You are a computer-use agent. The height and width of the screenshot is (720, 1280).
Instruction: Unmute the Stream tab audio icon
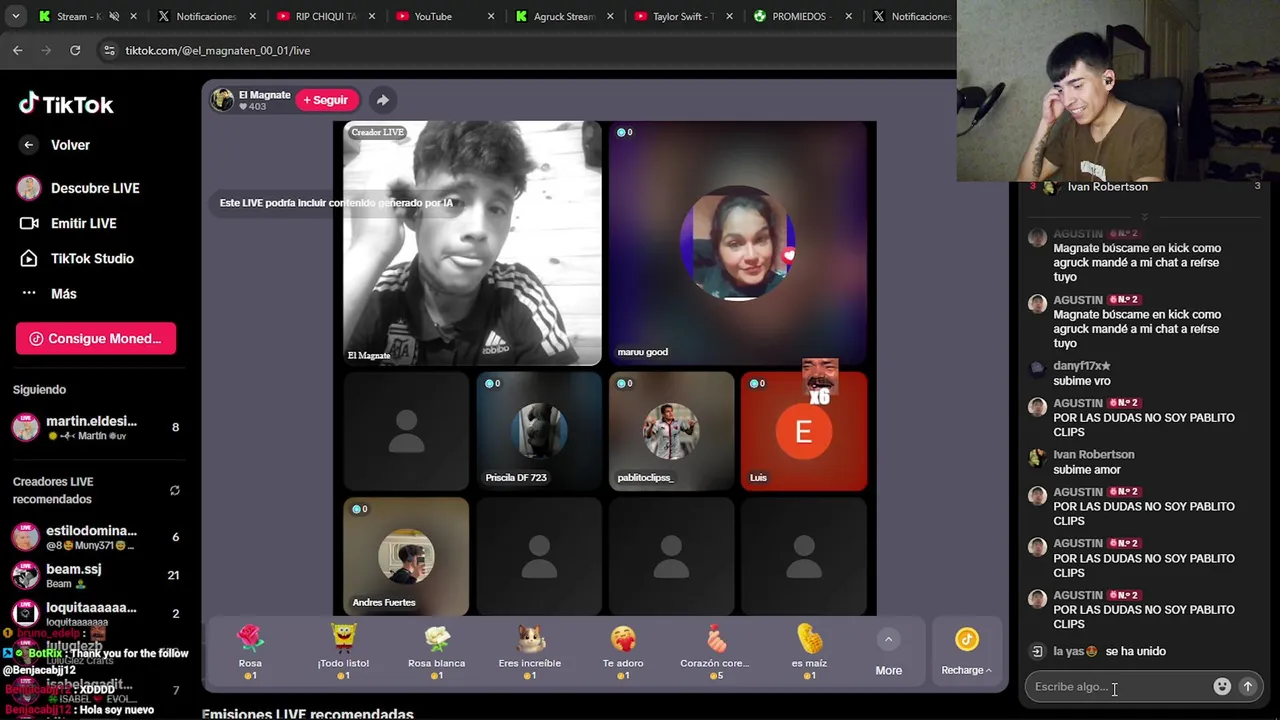click(114, 16)
